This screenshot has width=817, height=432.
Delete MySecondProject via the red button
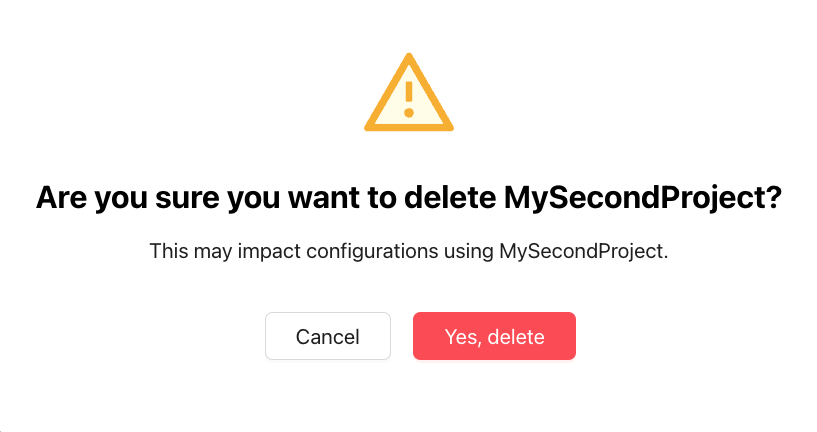[x=494, y=336]
